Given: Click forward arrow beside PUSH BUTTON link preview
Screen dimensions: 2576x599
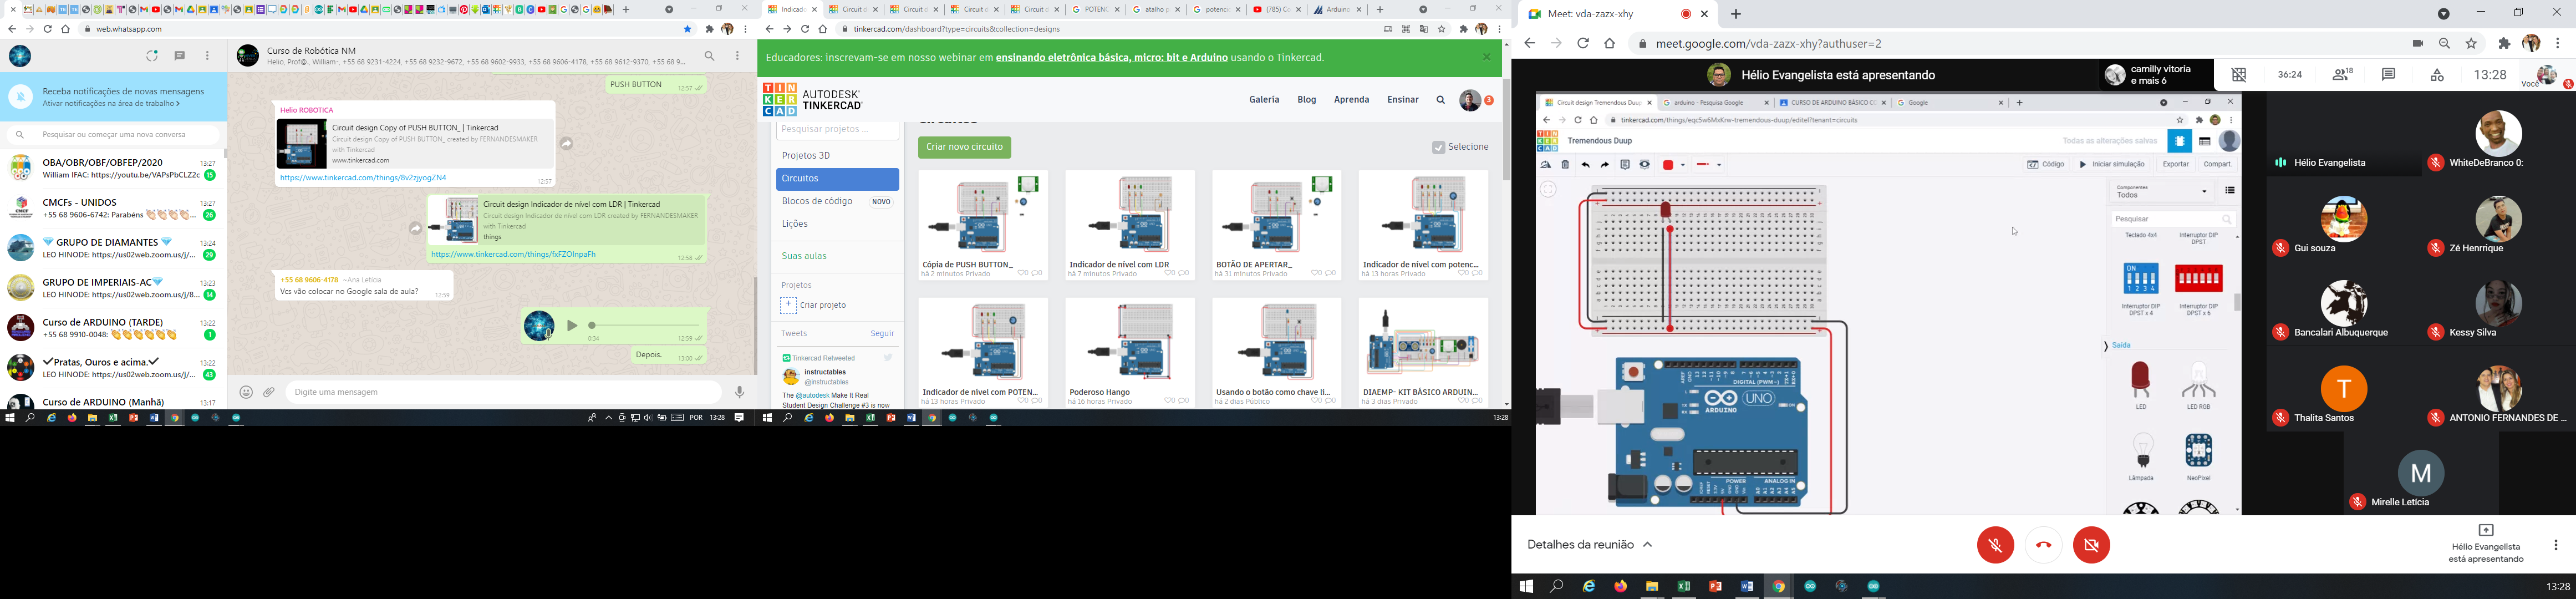Looking at the screenshot, I should point(567,144).
